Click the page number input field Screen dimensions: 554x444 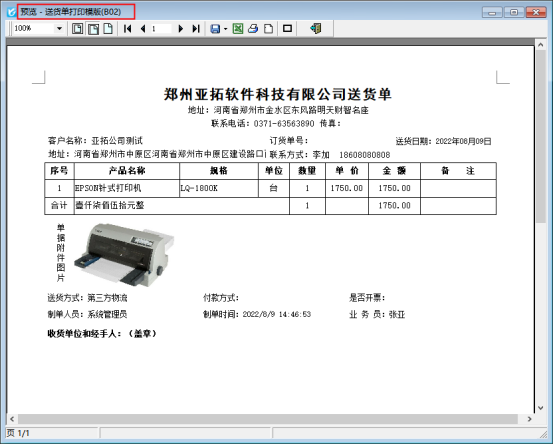click(x=161, y=29)
